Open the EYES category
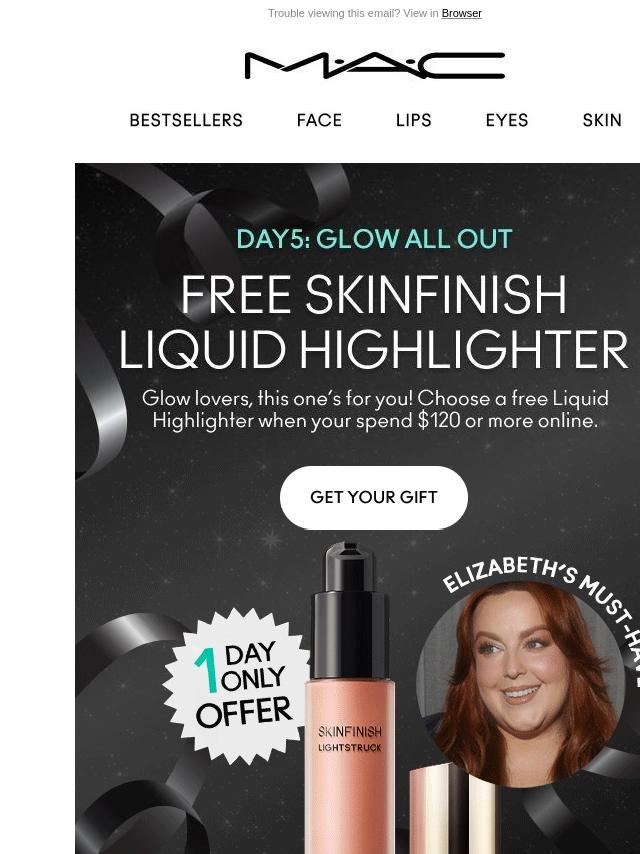The width and height of the screenshot is (640, 854). pyautogui.click(x=507, y=120)
